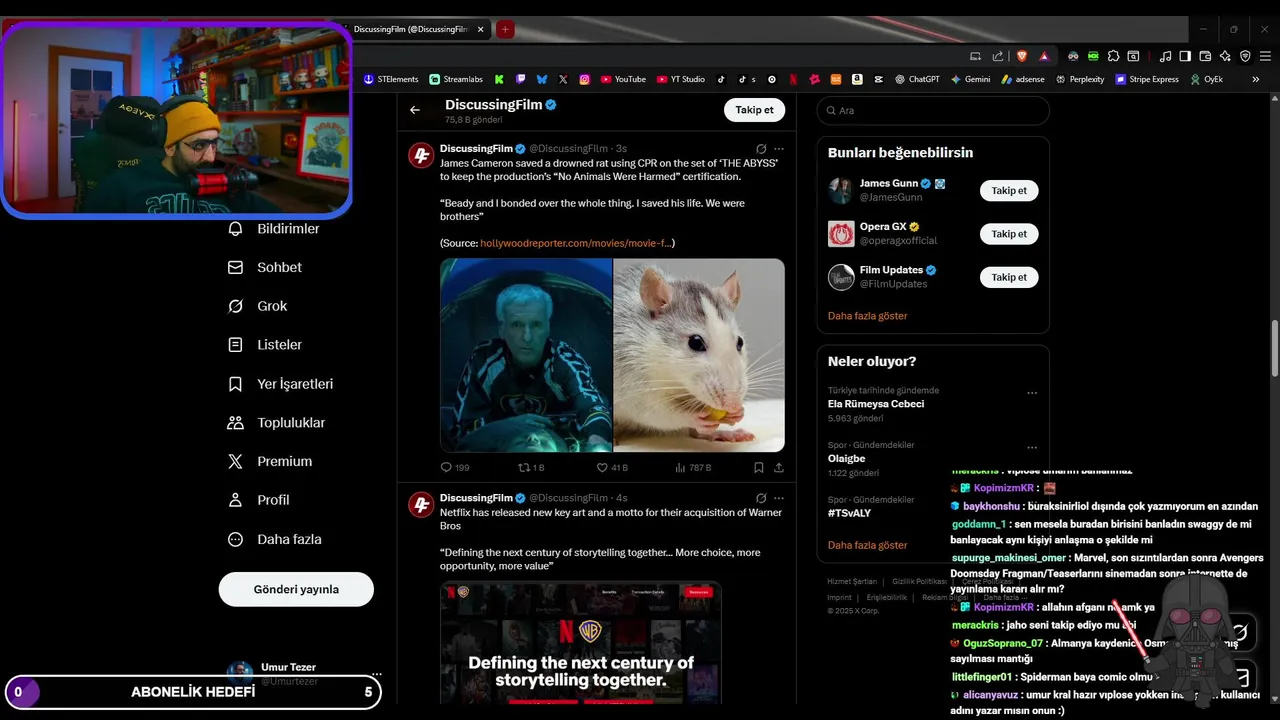Screen dimensions: 1280x720
Task: Open the ChatGPT bookmark
Action: click(x=917, y=79)
